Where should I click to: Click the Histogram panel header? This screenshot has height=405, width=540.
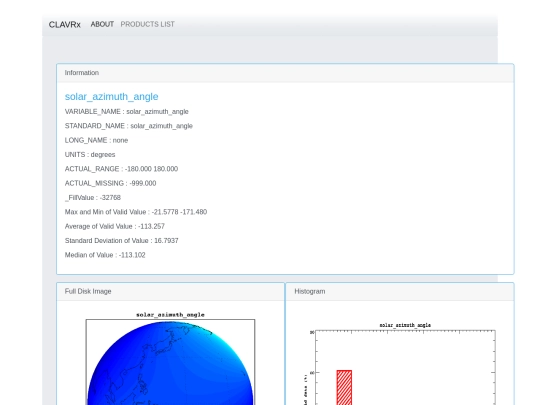click(400, 291)
